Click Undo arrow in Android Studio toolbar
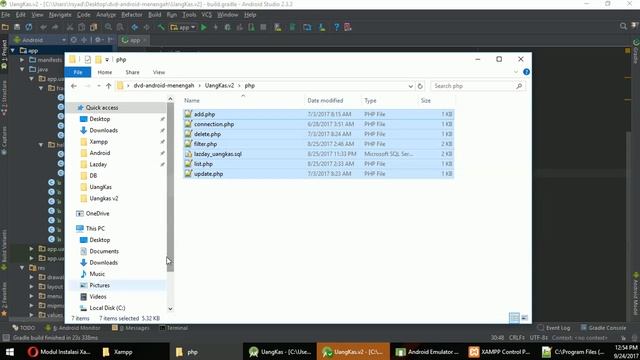640x360 pixels. 43,27
